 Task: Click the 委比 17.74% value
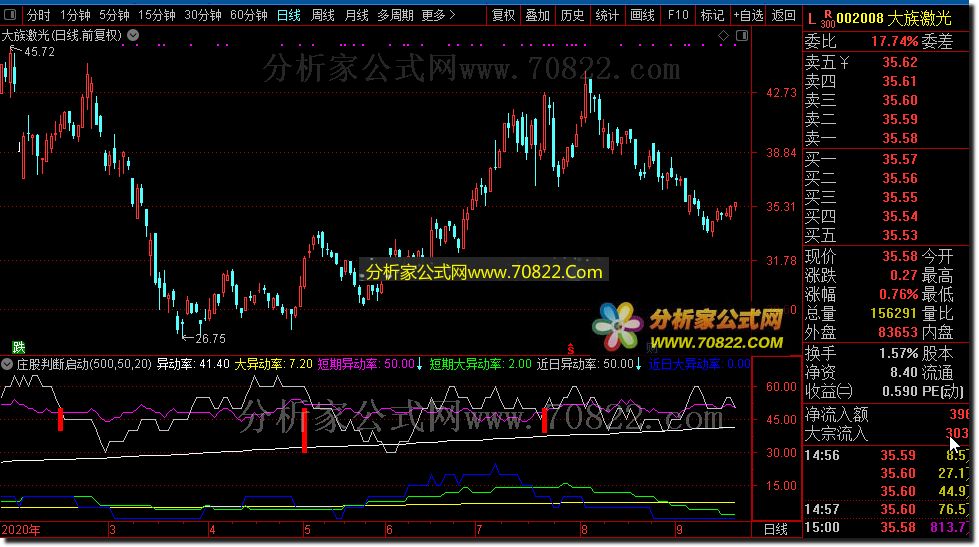(x=895, y=42)
